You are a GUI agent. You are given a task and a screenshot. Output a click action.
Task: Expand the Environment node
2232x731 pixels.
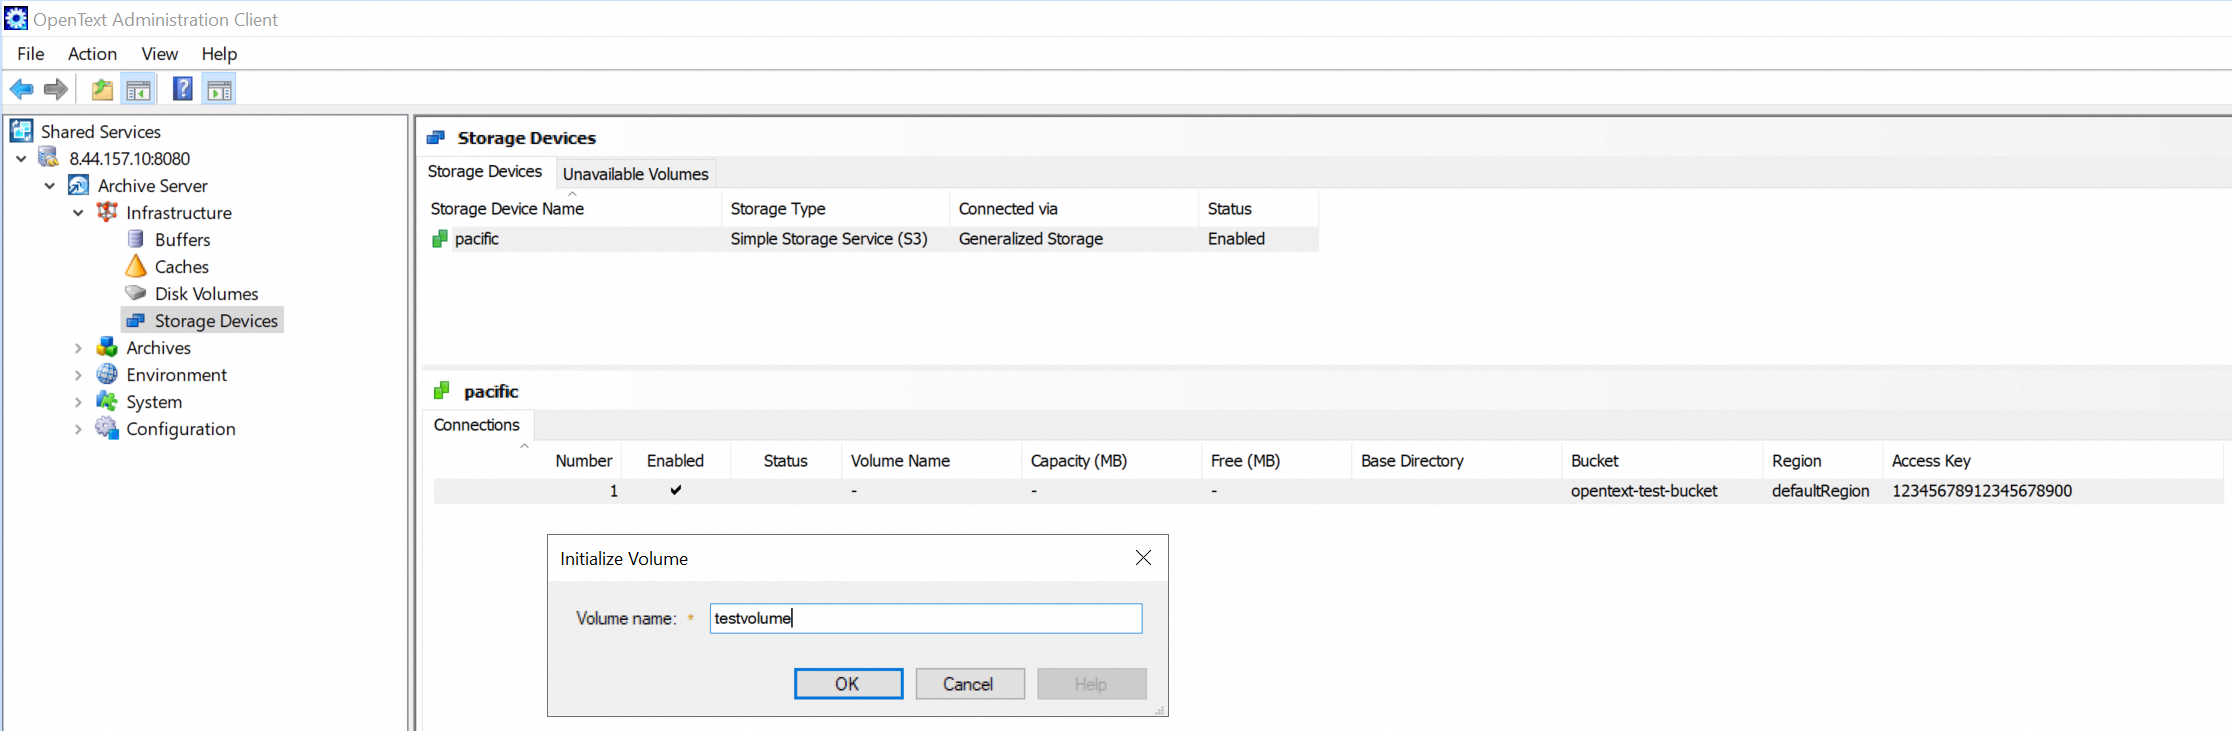78,375
